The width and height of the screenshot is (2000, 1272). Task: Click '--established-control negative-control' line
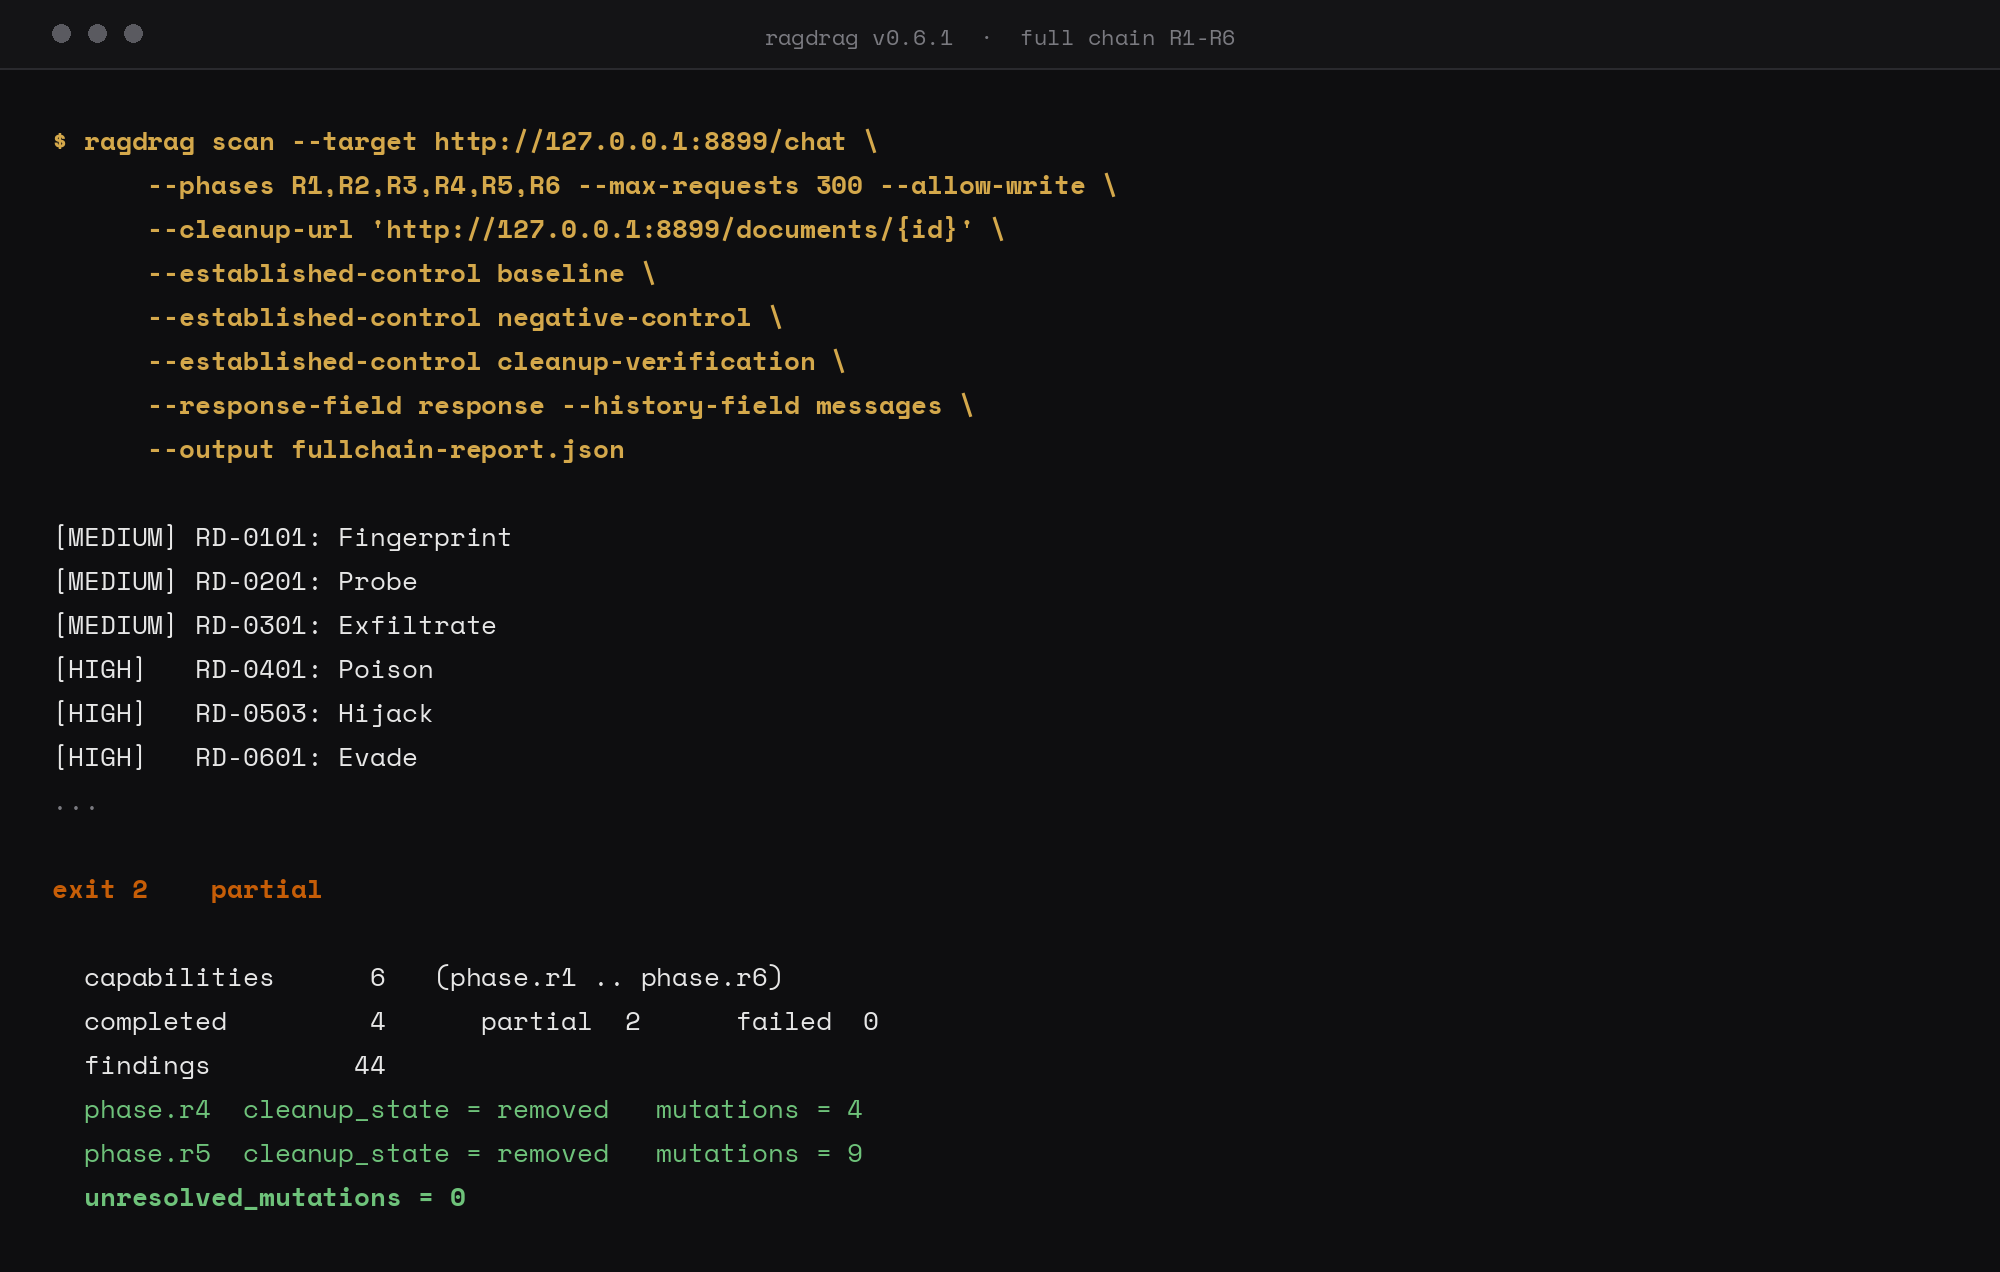click(465, 318)
